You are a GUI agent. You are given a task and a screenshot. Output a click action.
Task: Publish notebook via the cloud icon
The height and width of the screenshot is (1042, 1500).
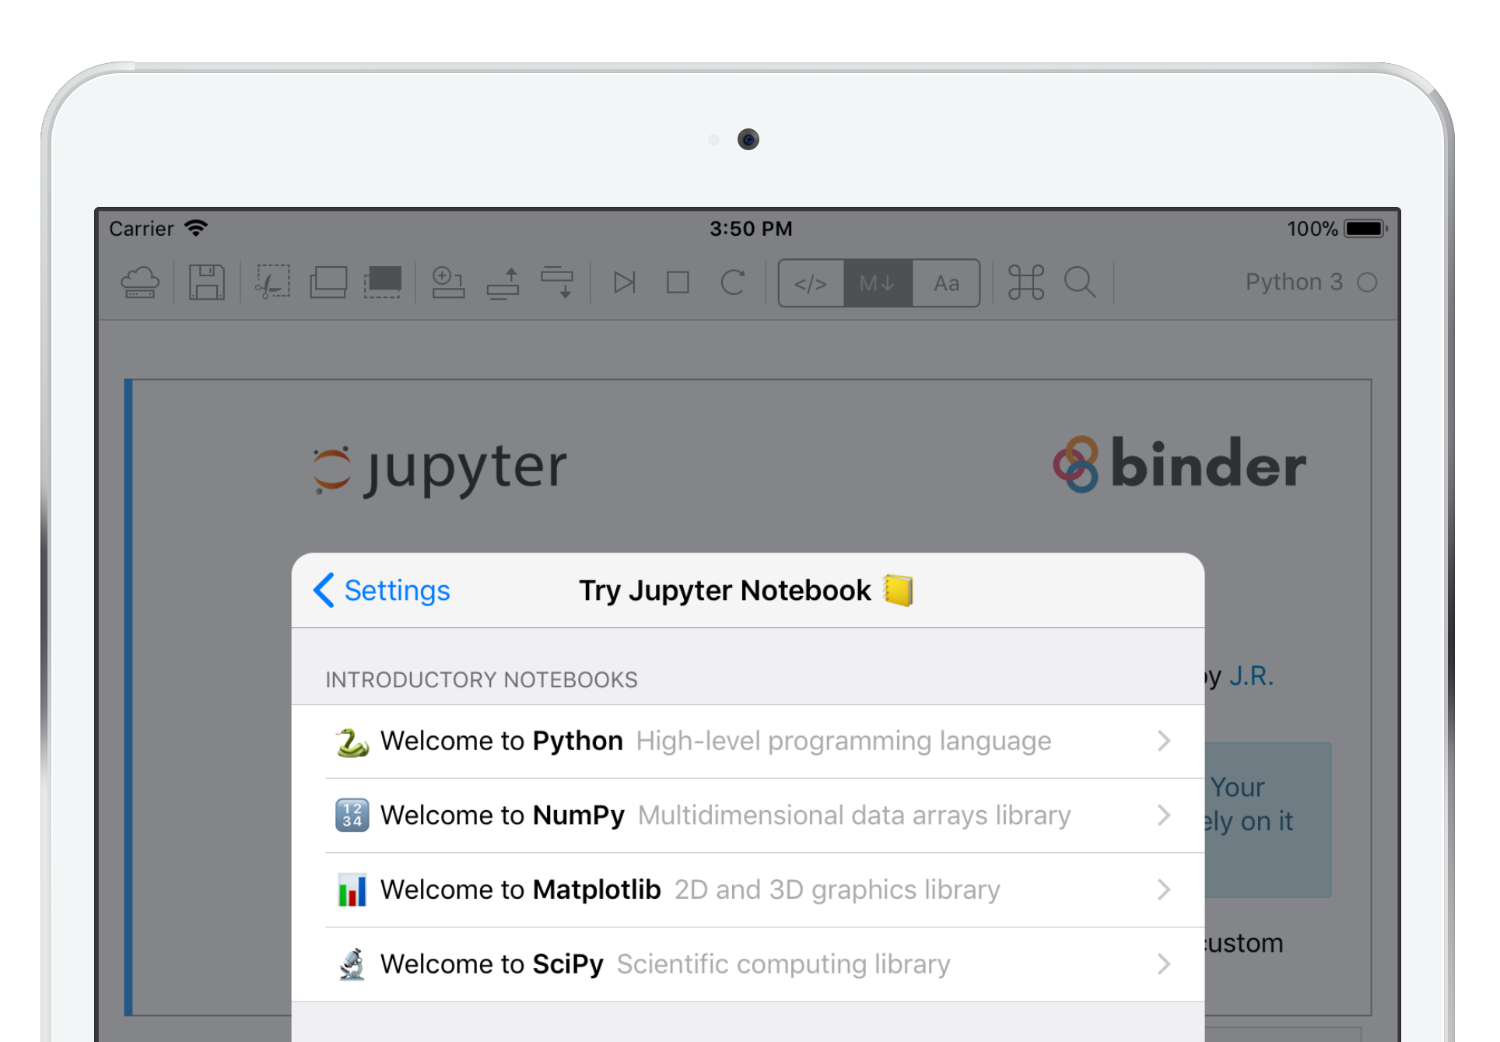tap(139, 282)
